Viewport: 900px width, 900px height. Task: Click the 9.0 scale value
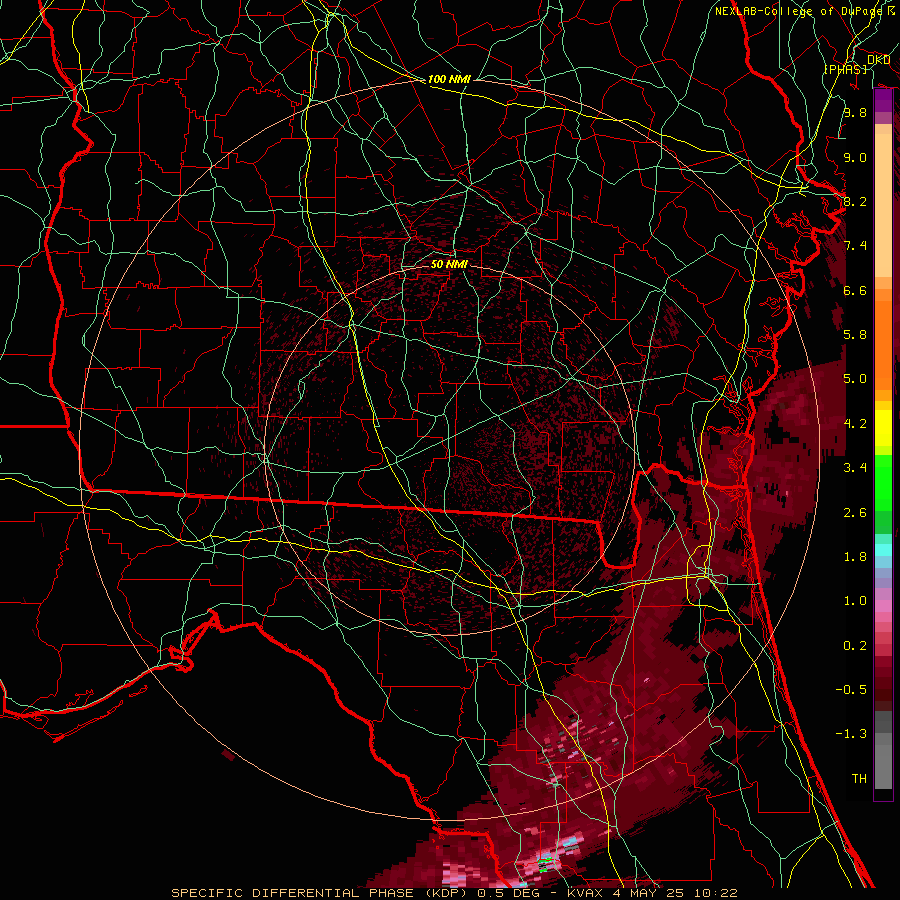(855, 157)
